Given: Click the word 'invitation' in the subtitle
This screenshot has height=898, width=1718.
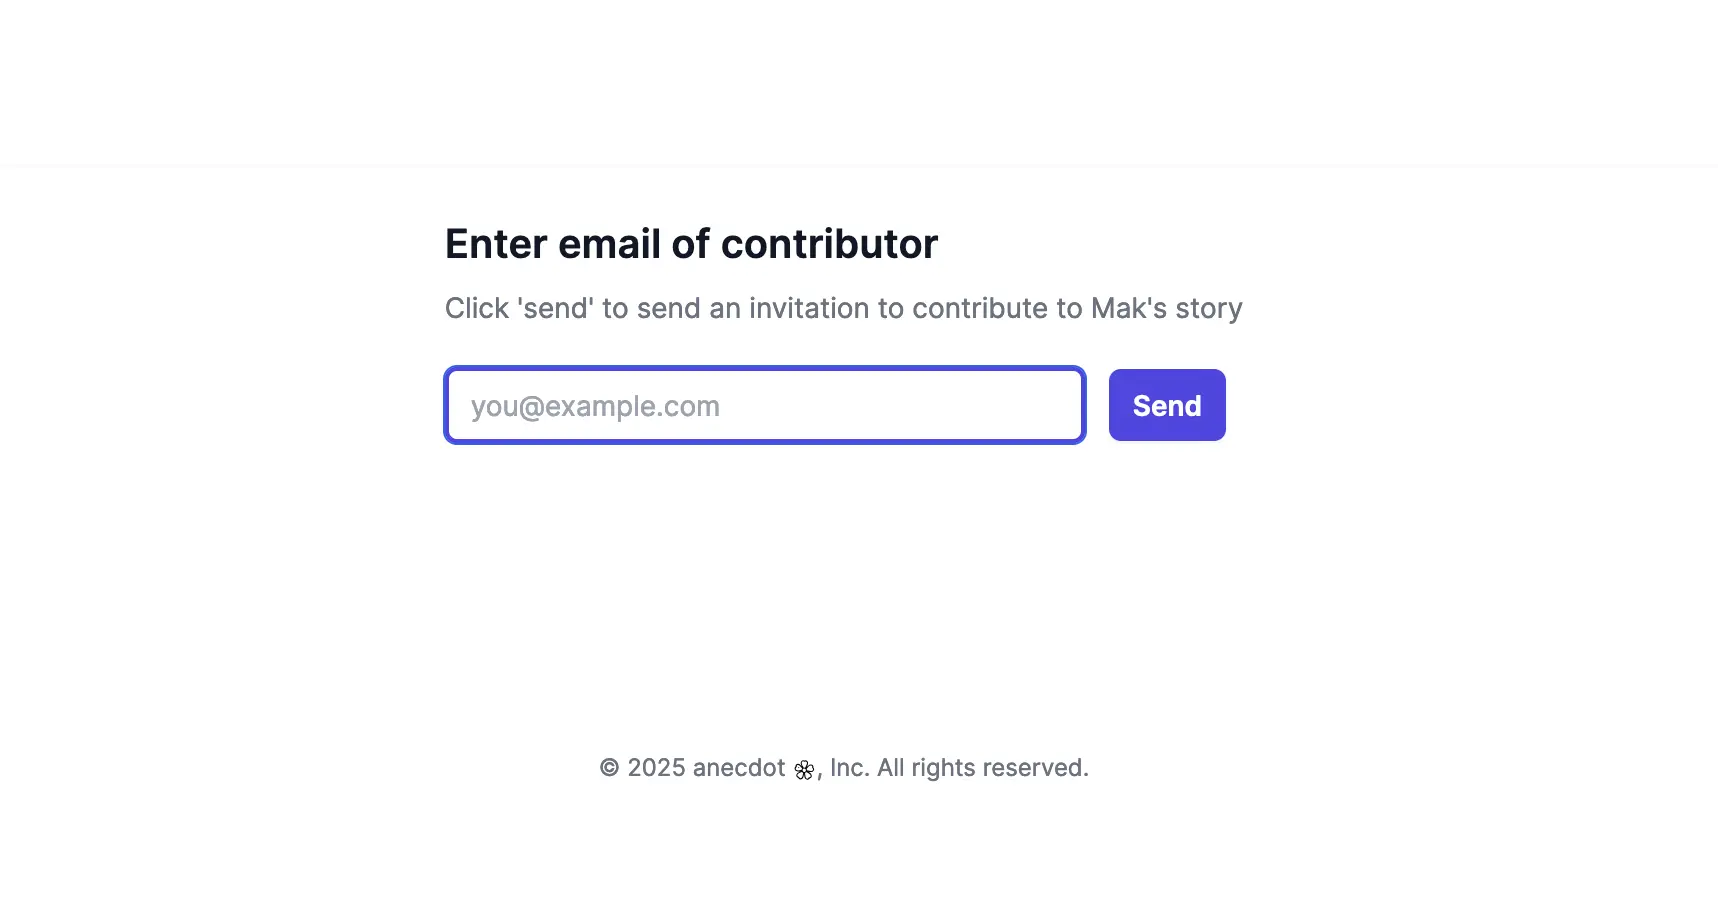Looking at the screenshot, I should pyautogui.click(x=809, y=308).
